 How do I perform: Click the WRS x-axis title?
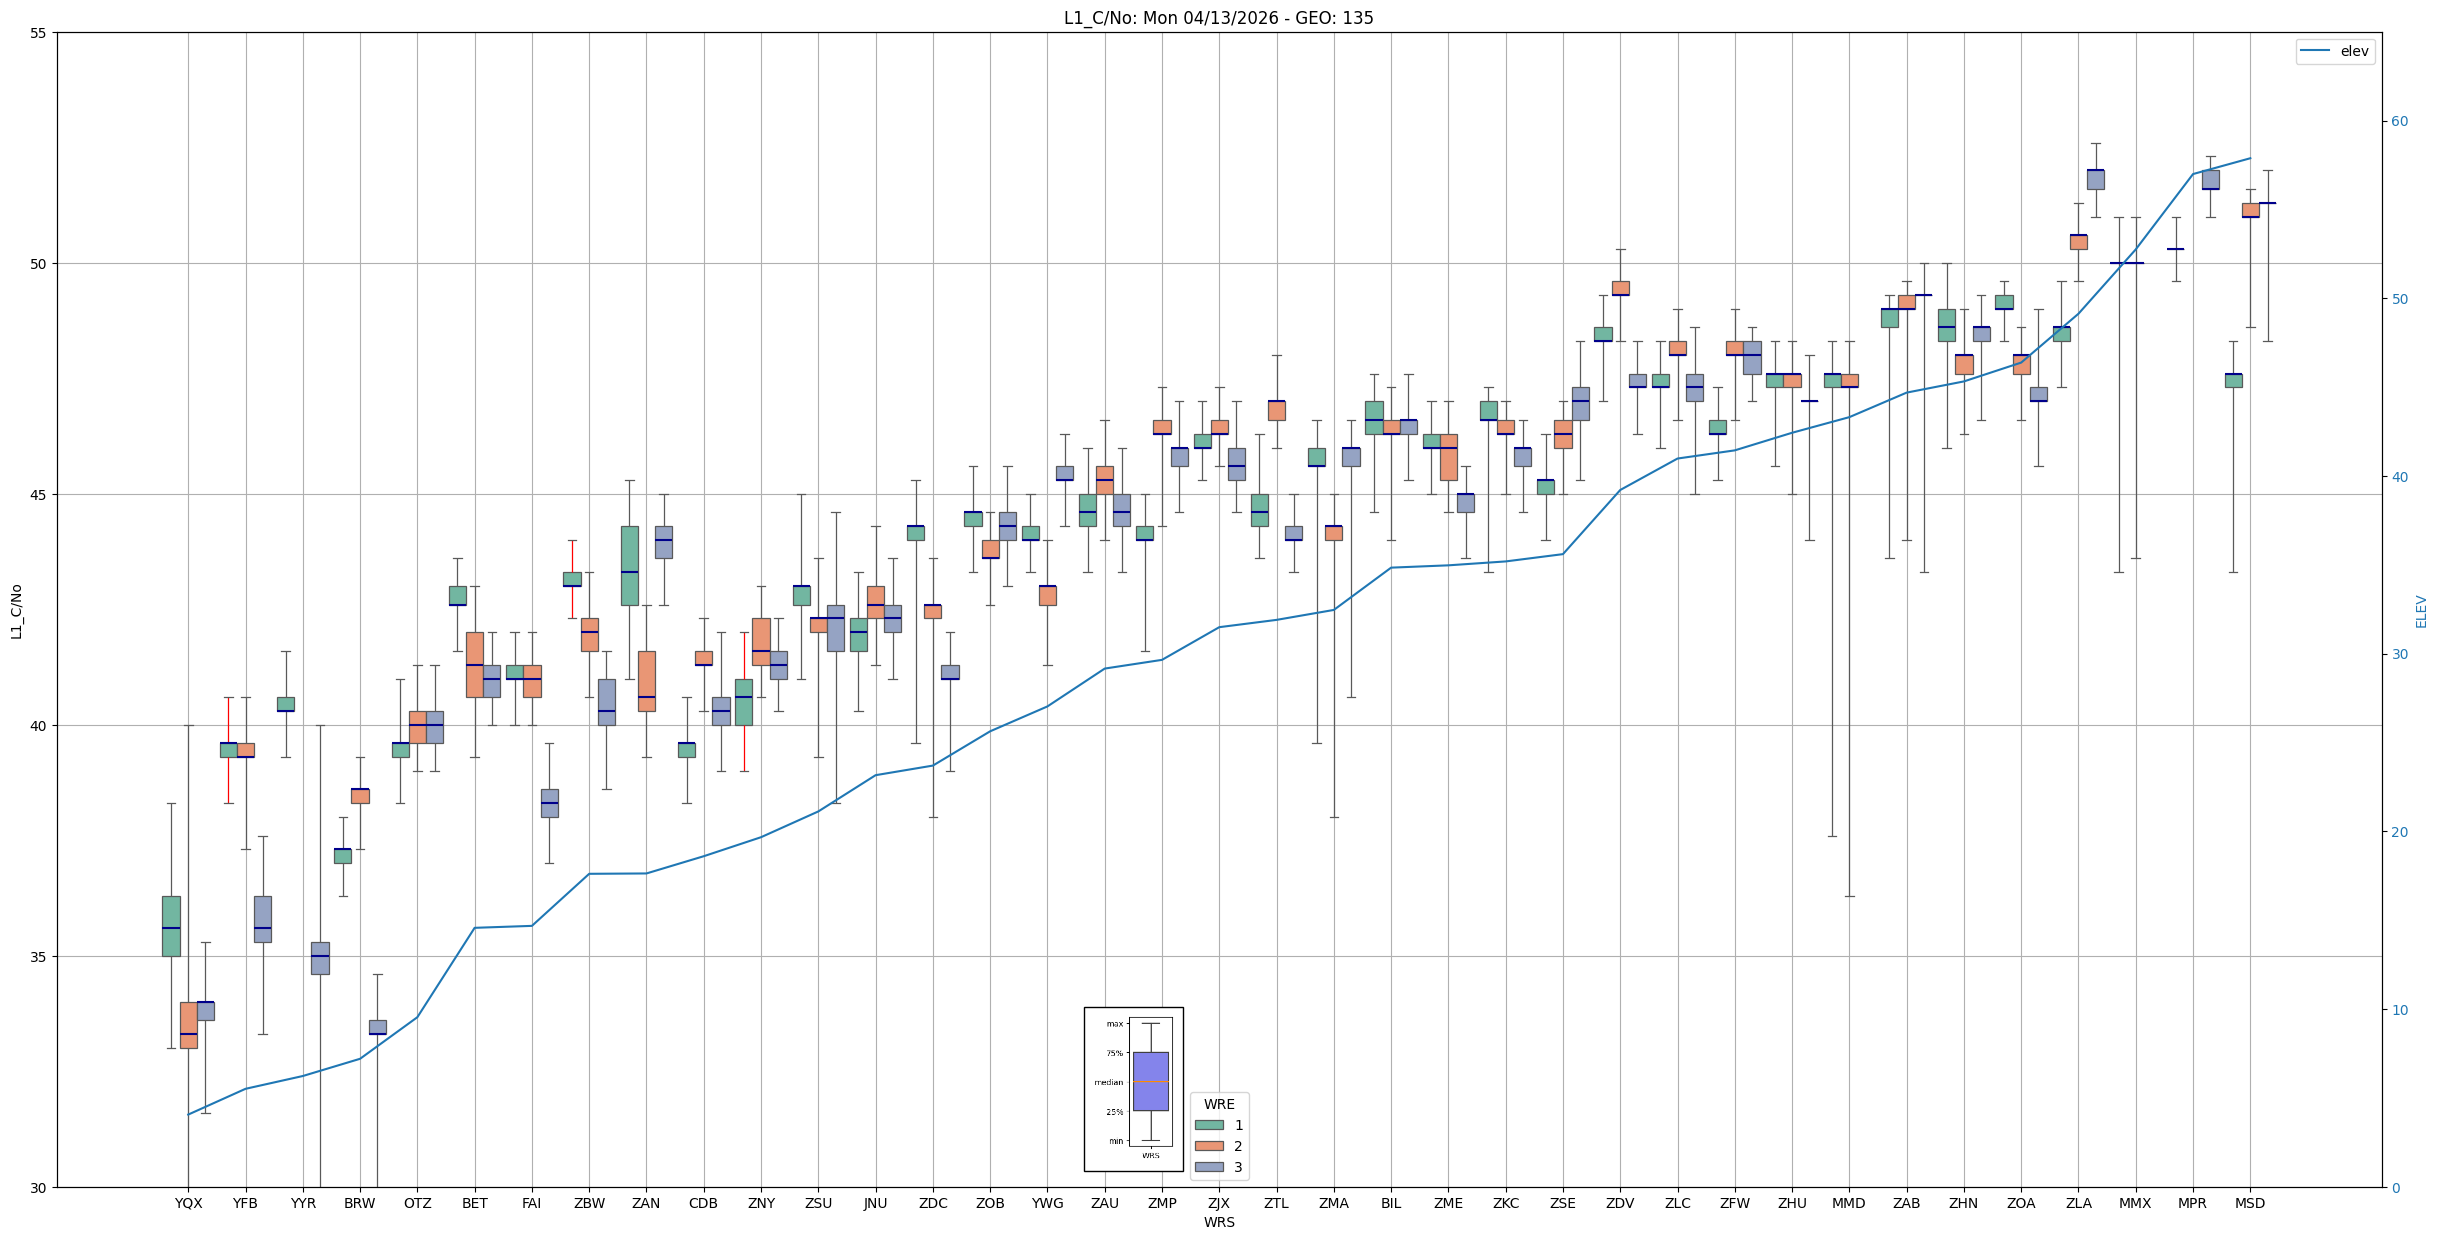coord(1218,1222)
